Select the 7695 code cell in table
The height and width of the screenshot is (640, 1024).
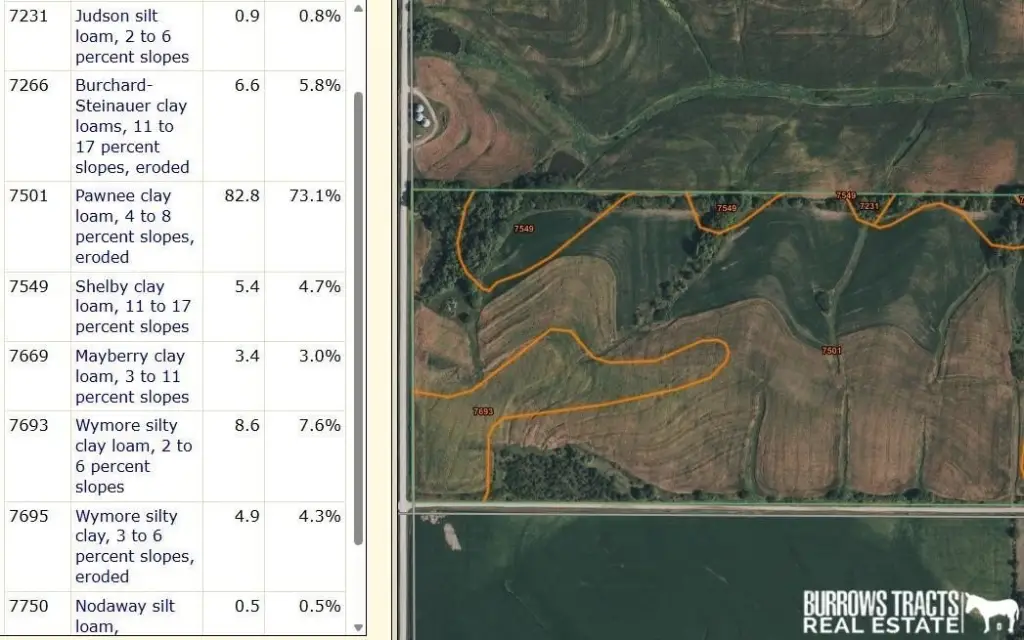29,516
